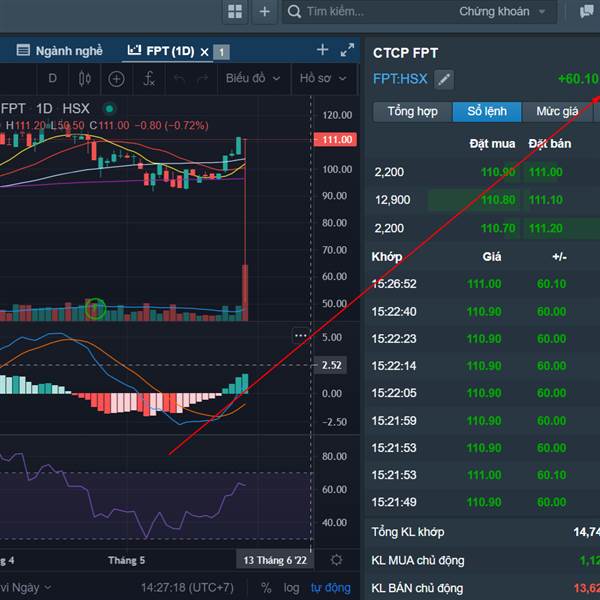Viewport: 600px width, 600px height.
Task: Click bid price 110.80
Action: tap(498, 200)
